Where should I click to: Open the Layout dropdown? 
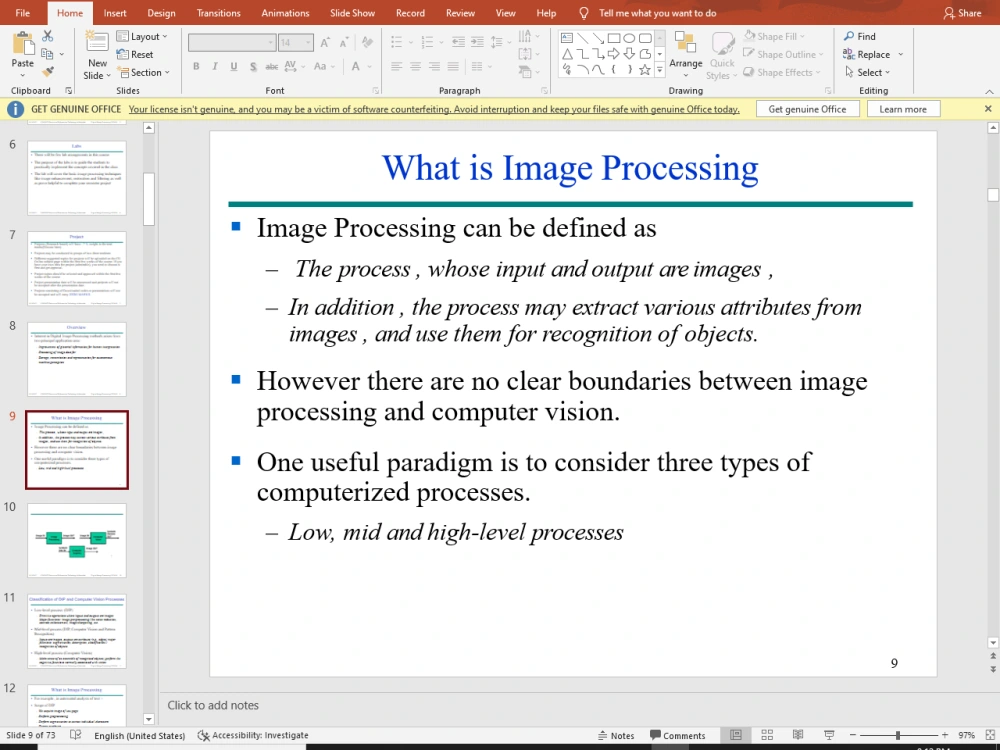(142, 36)
